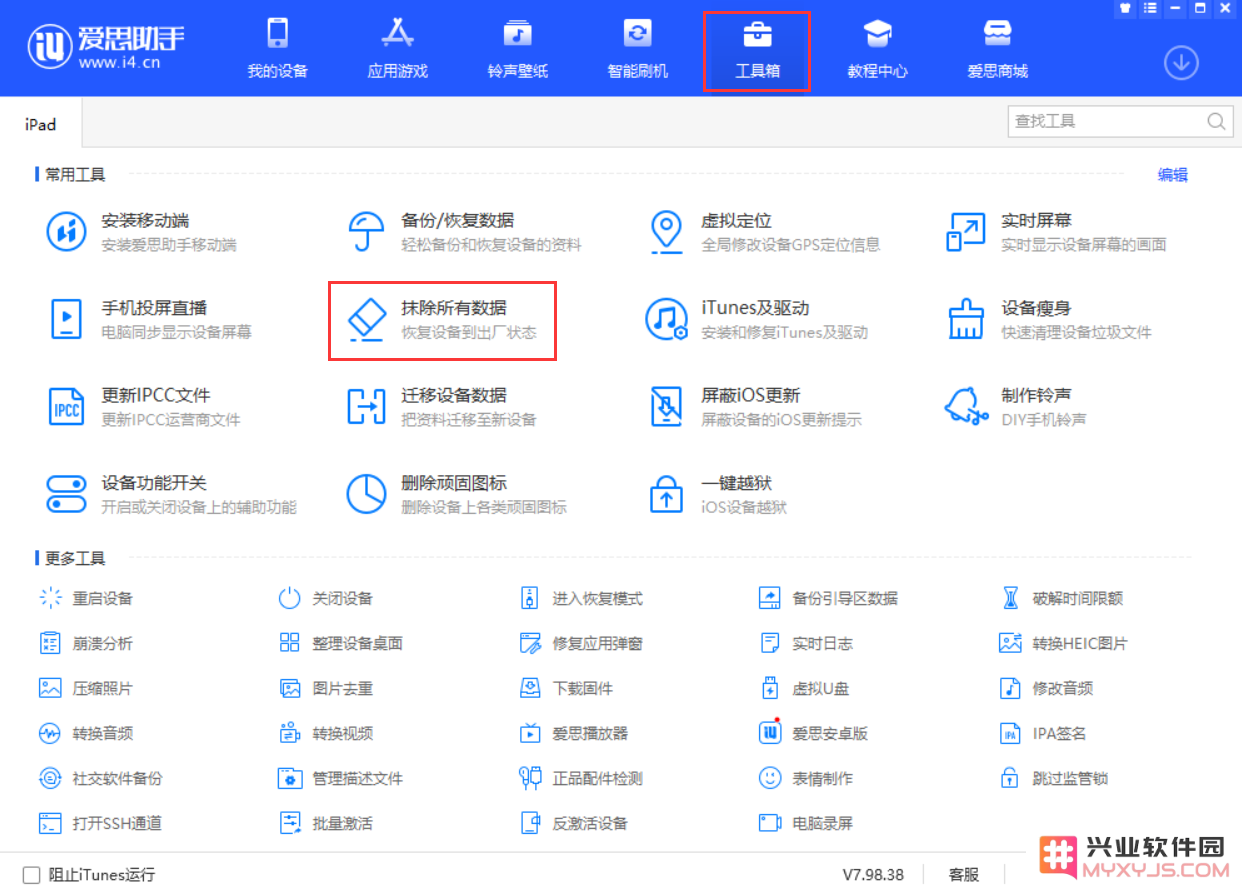Launch 批量激活 tool
Viewport: 1242px width, 894px height.
[x=326, y=823]
